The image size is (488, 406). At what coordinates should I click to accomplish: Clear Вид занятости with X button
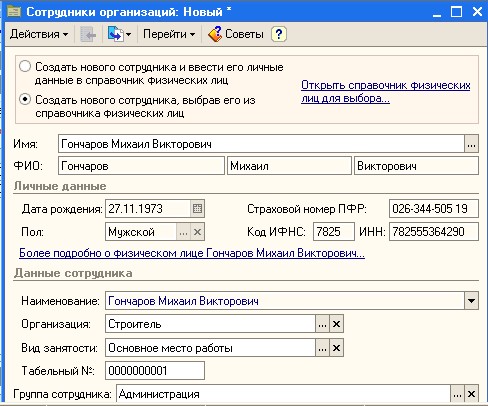tap(336, 348)
